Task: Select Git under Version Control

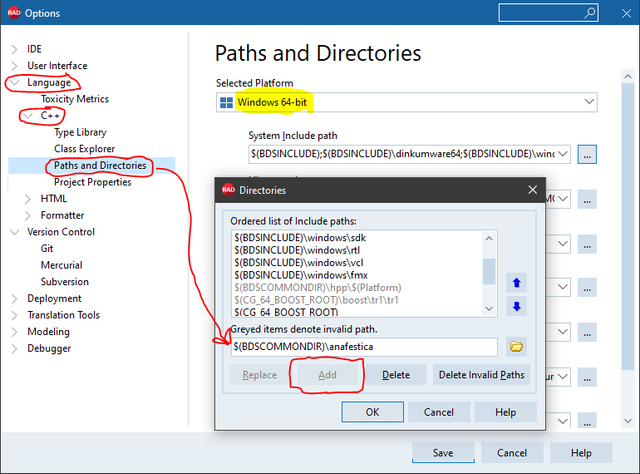Action: [47, 249]
